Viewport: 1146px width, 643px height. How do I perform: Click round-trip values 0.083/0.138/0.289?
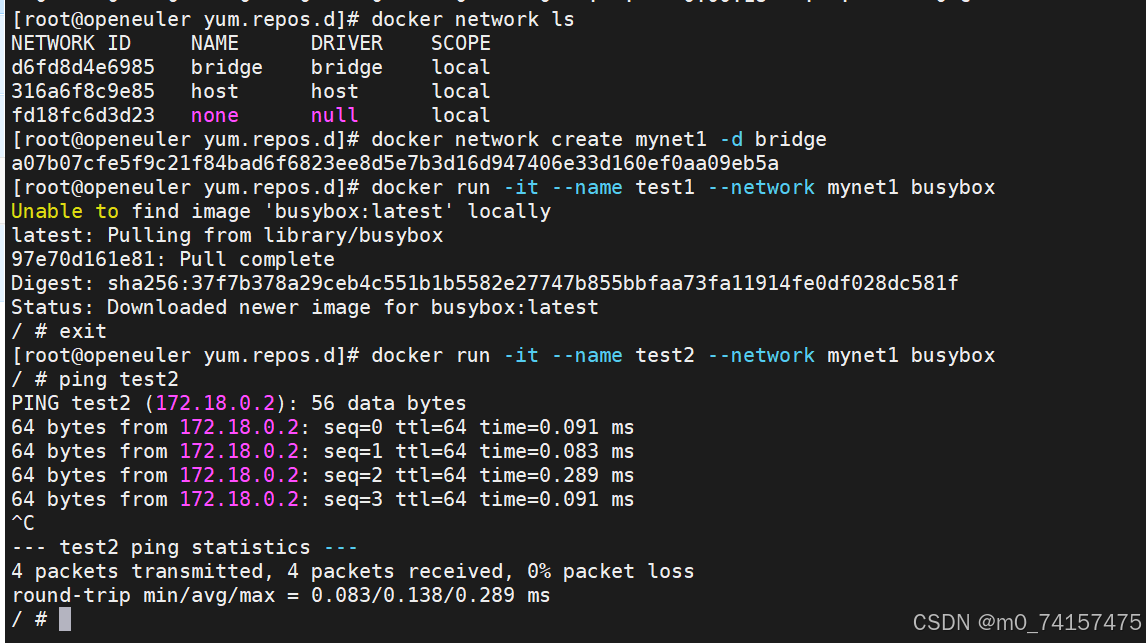tap(413, 596)
